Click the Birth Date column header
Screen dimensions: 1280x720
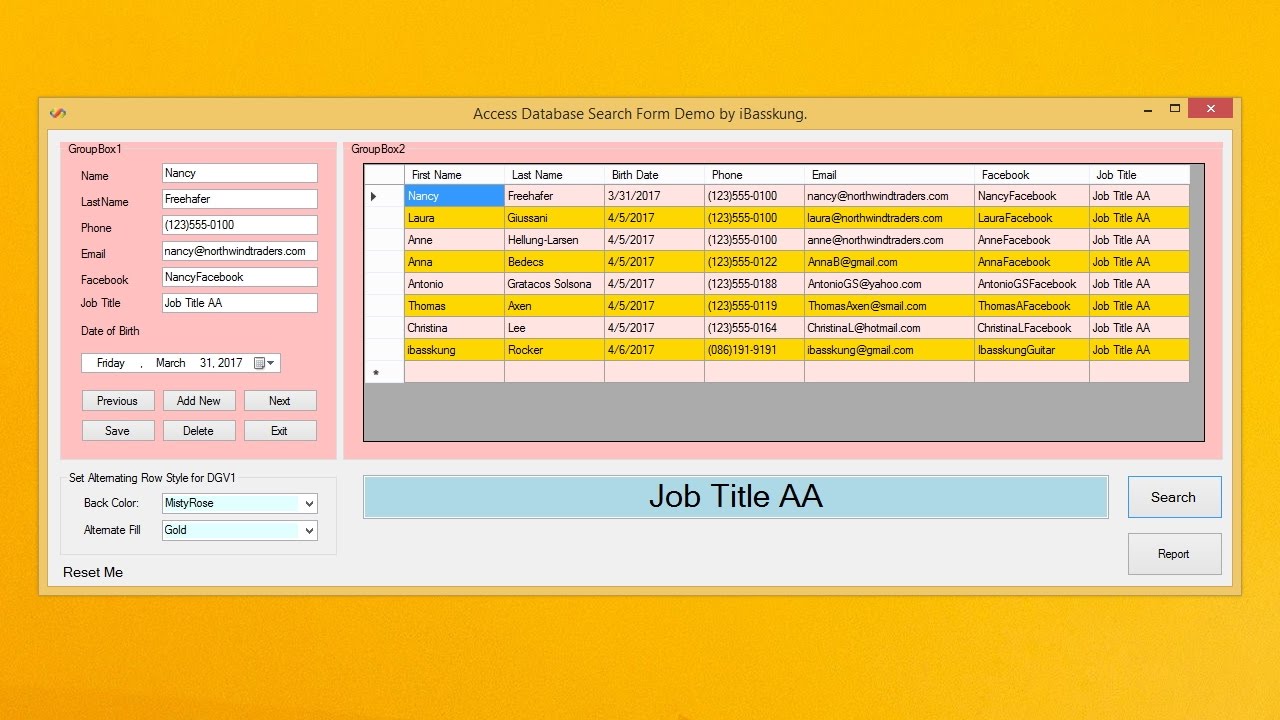[654, 175]
